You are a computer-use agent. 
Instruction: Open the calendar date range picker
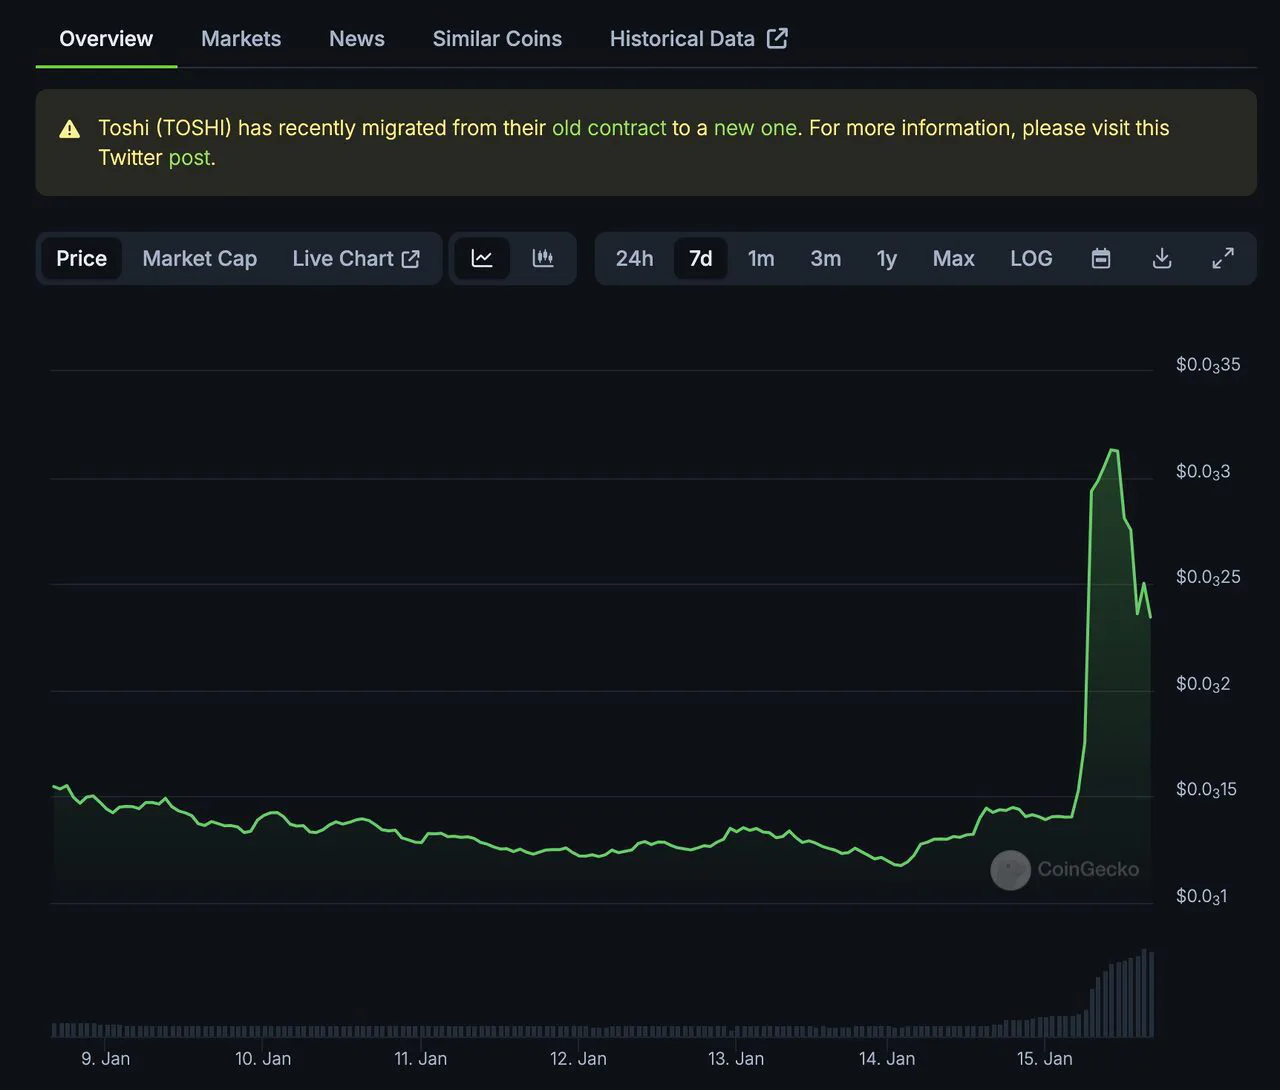(x=1101, y=258)
